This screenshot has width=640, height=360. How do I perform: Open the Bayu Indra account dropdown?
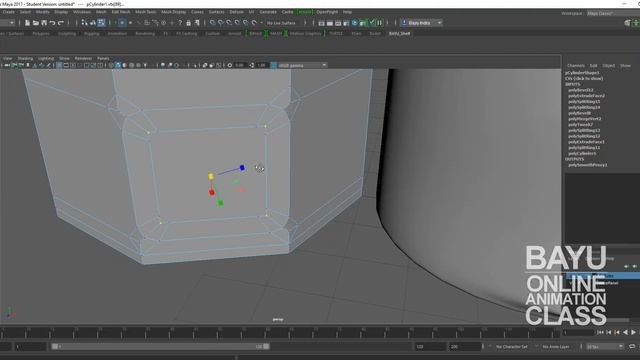[x=421, y=23]
